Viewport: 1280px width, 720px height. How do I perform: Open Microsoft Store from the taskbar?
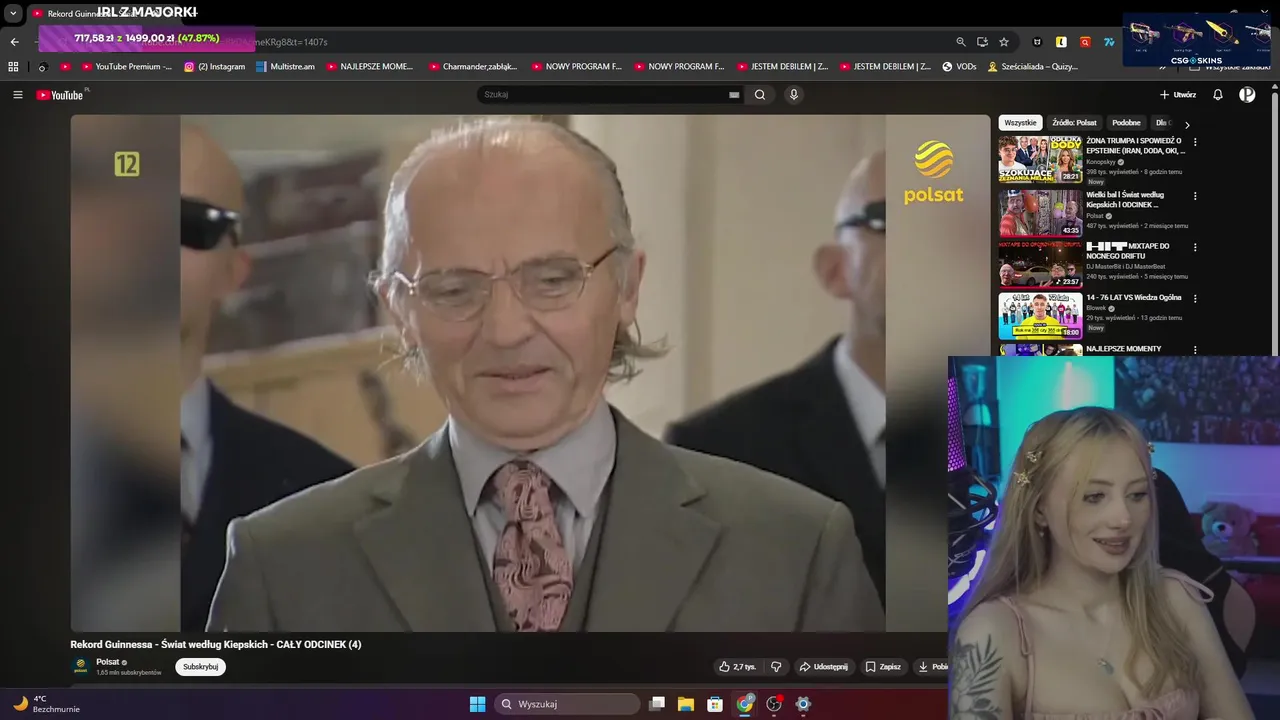(x=715, y=704)
